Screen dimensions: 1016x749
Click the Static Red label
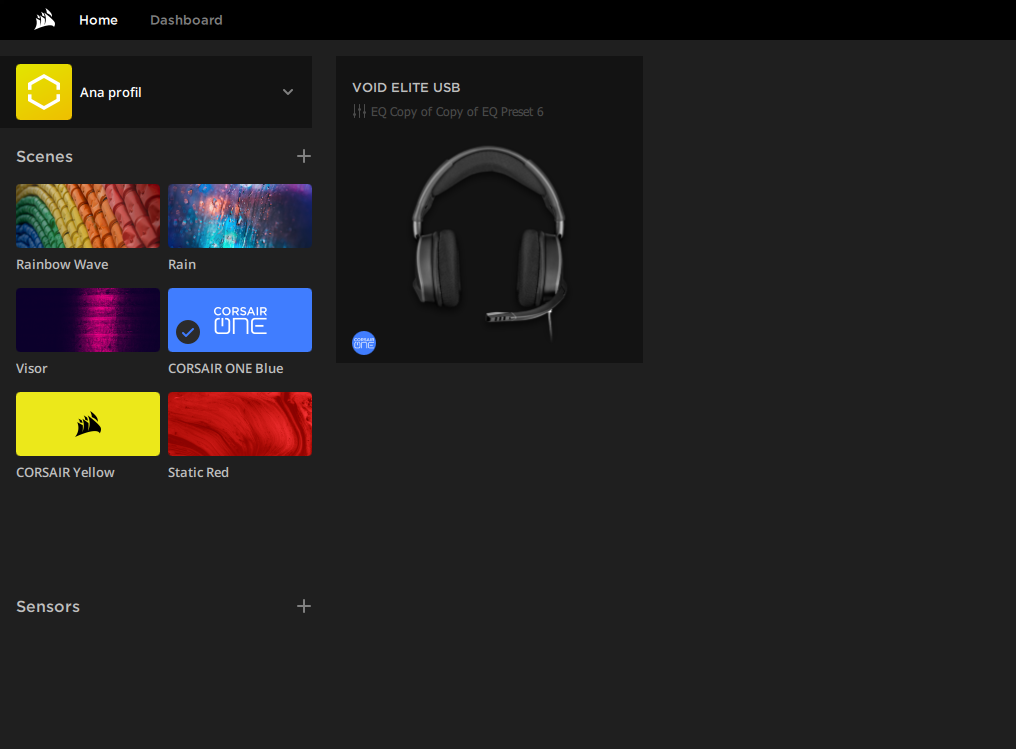click(198, 472)
